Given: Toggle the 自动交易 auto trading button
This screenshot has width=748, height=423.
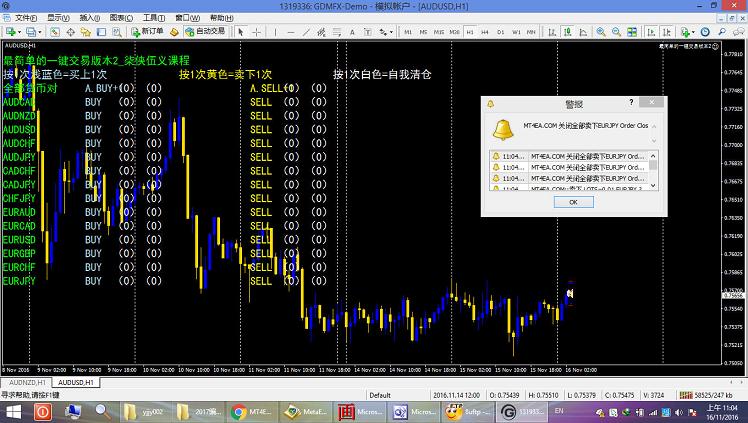Looking at the screenshot, I should tap(205, 31).
